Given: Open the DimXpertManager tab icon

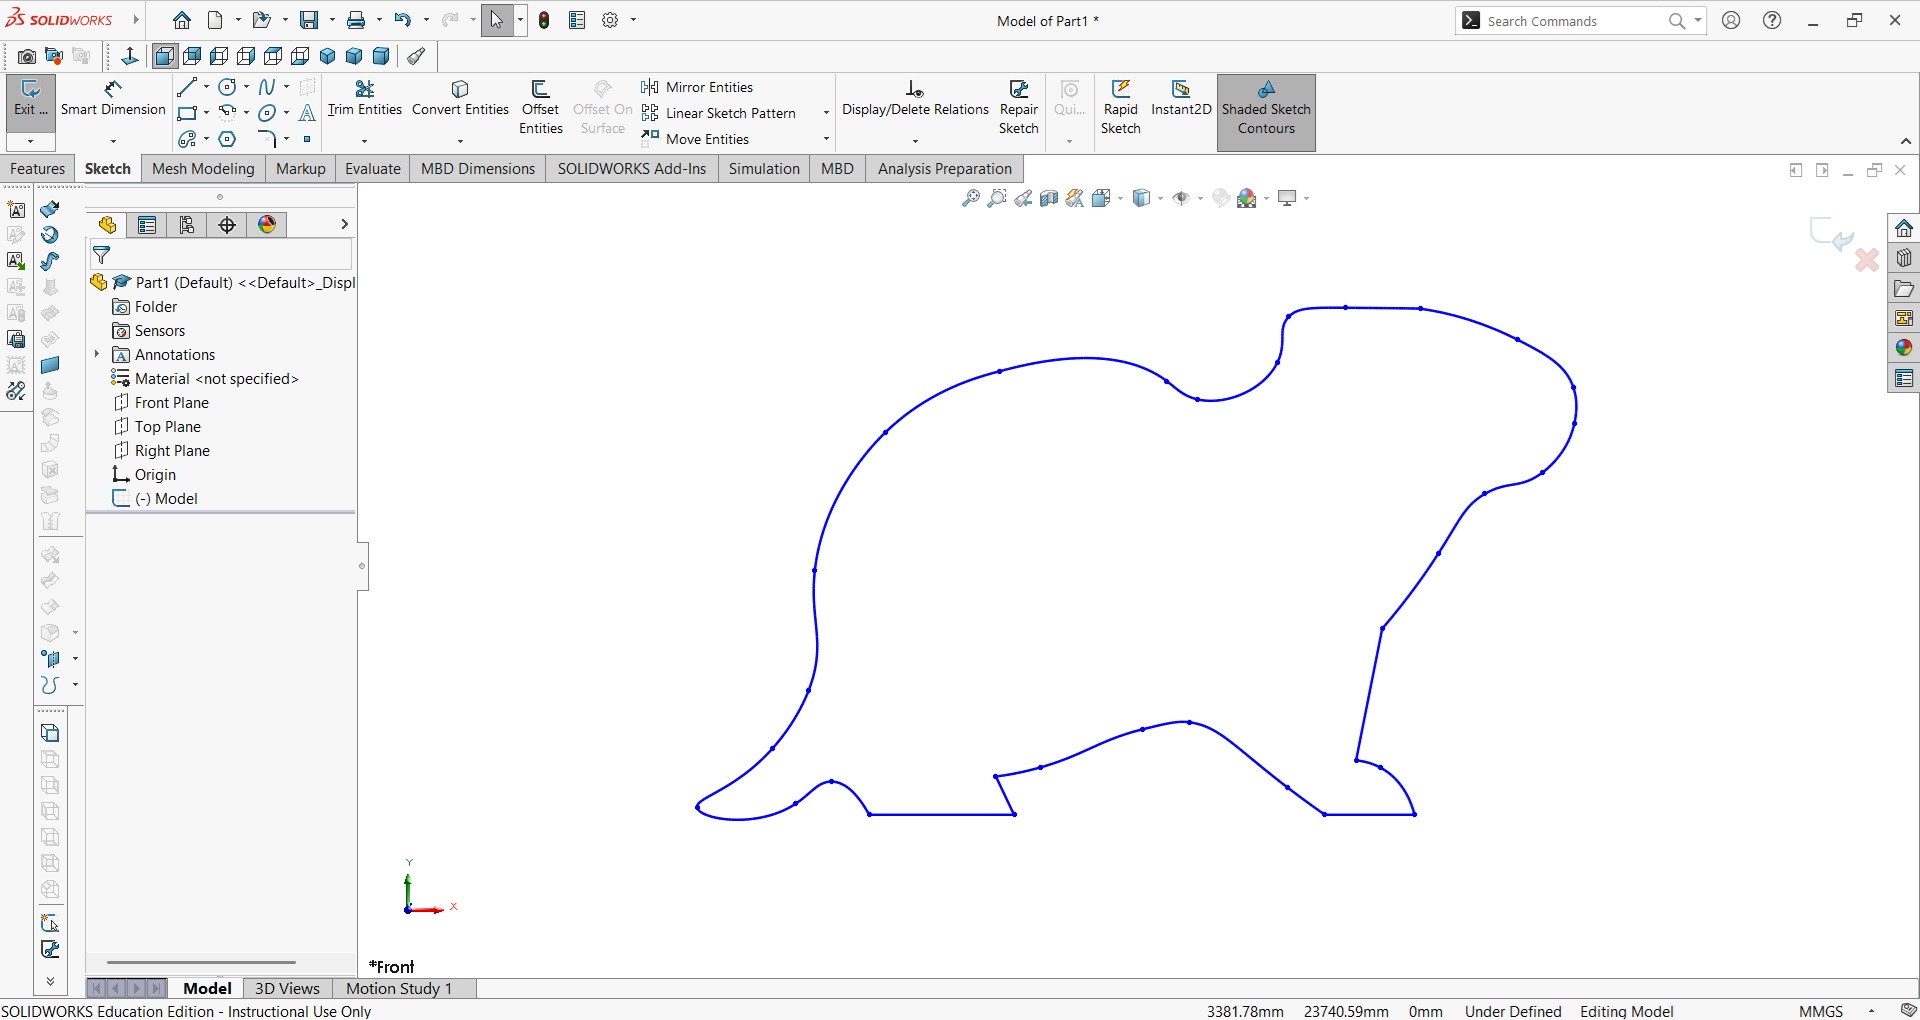Looking at the screenshot, I should click(x=227, y=225).
